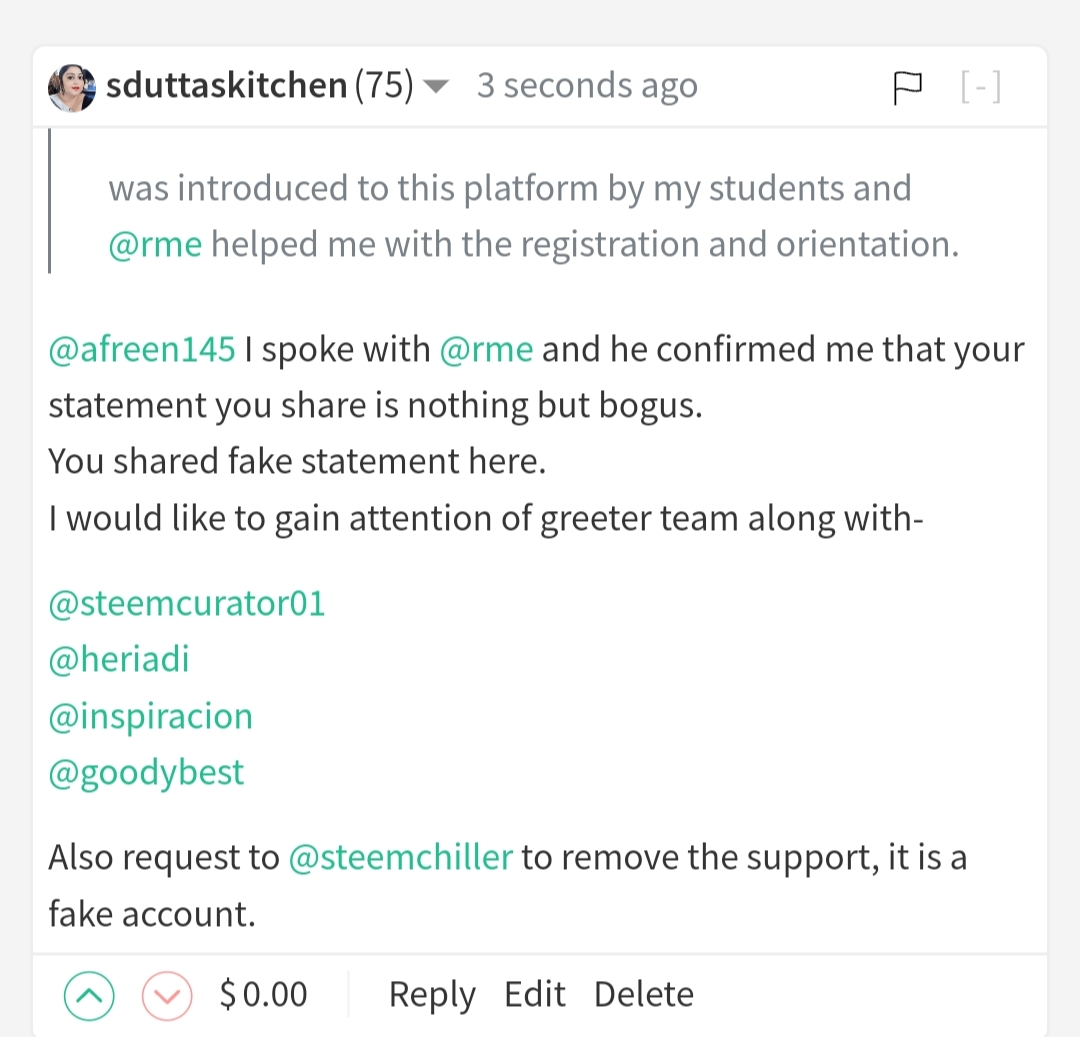Reply to this comment
The image size is (1080, 1037).
click(x=432, y=995)
